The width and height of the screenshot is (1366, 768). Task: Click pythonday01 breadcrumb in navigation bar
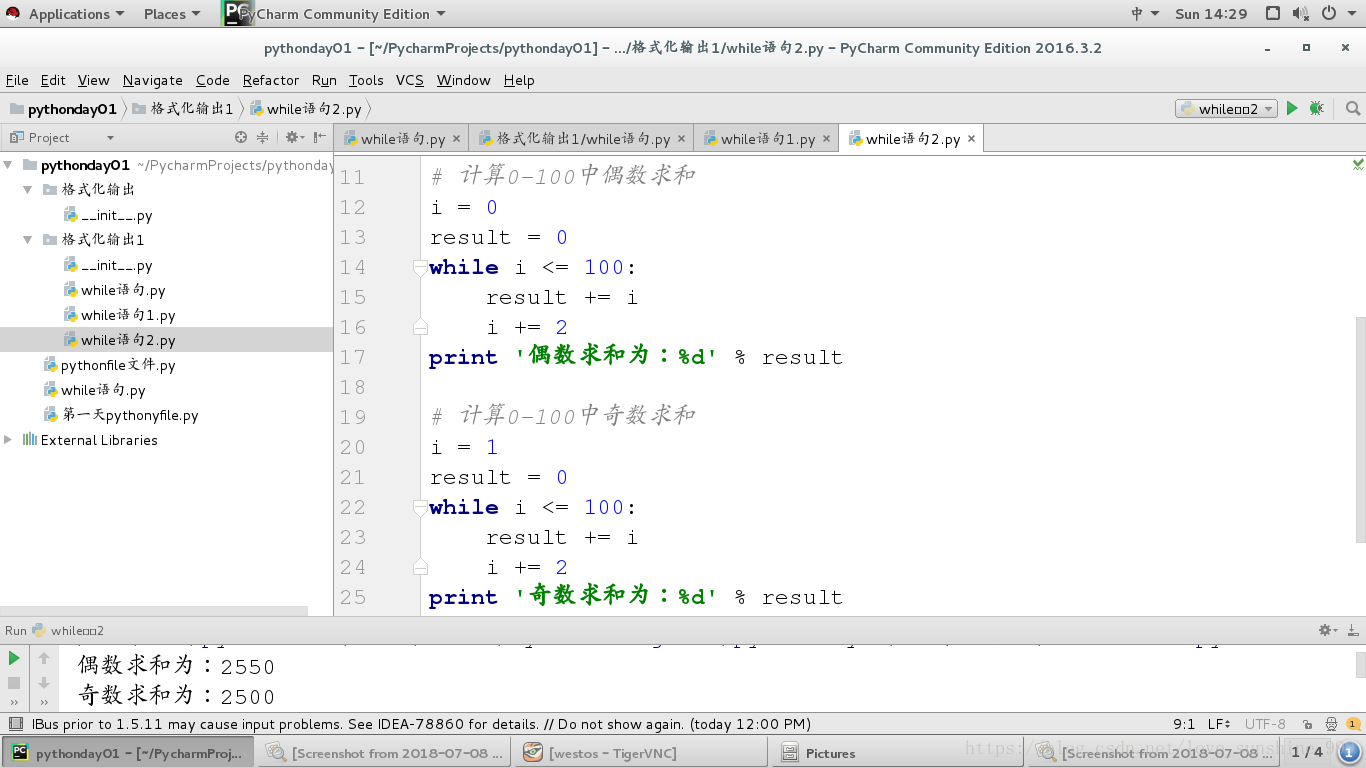[63, 109]
